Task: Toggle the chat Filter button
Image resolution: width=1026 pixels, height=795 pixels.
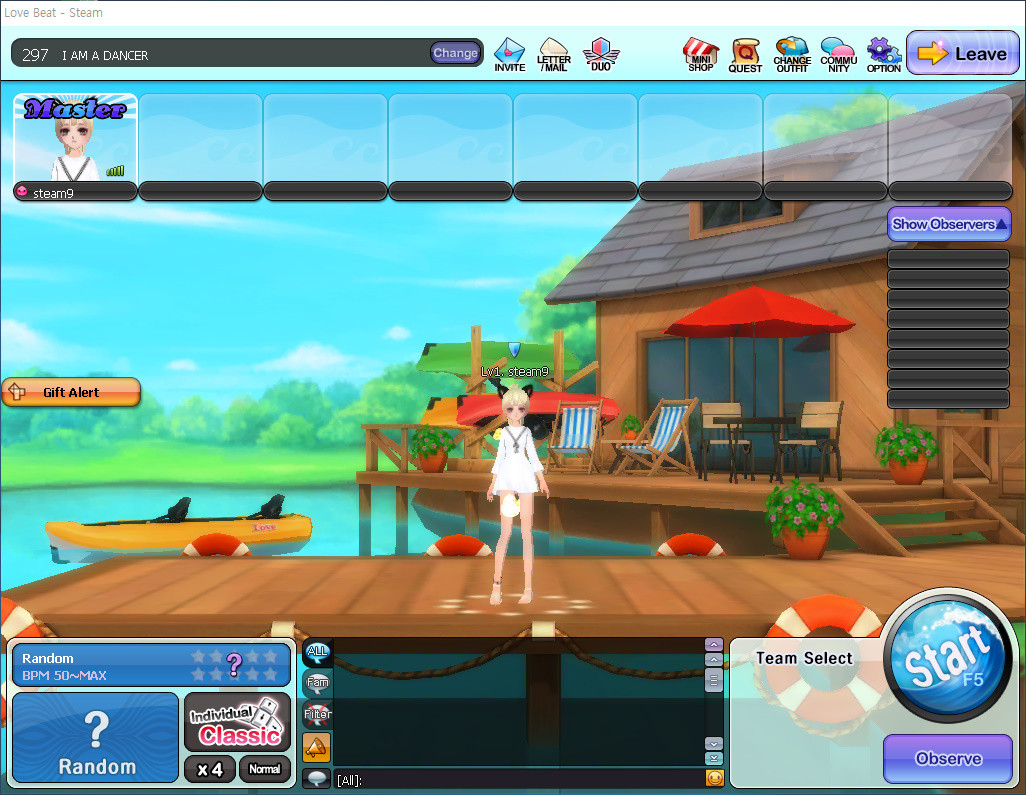Action: tap(317, 714)
